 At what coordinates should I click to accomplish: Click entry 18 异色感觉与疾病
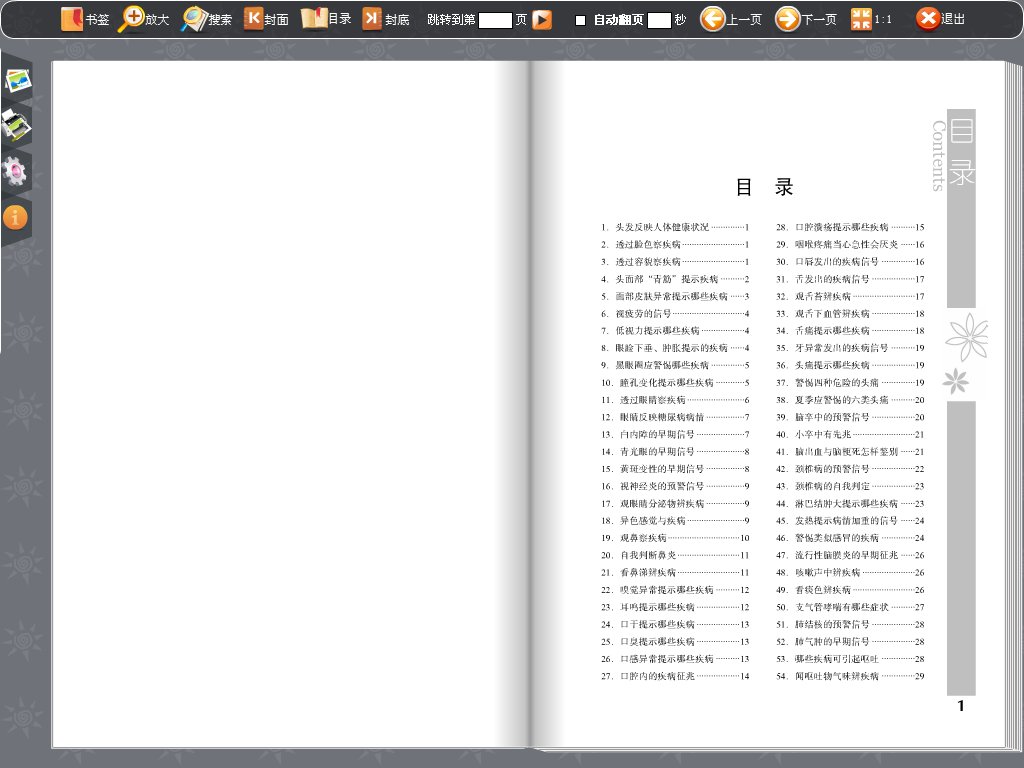click(x=675, y=520)
